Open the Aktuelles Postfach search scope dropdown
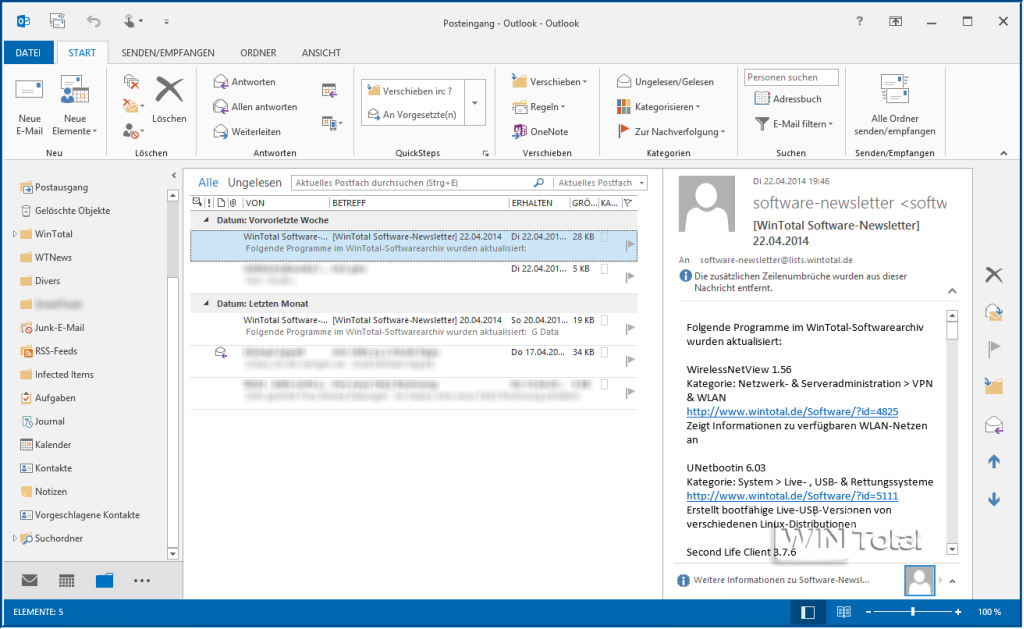1024x629 pixels. (640, 183)
